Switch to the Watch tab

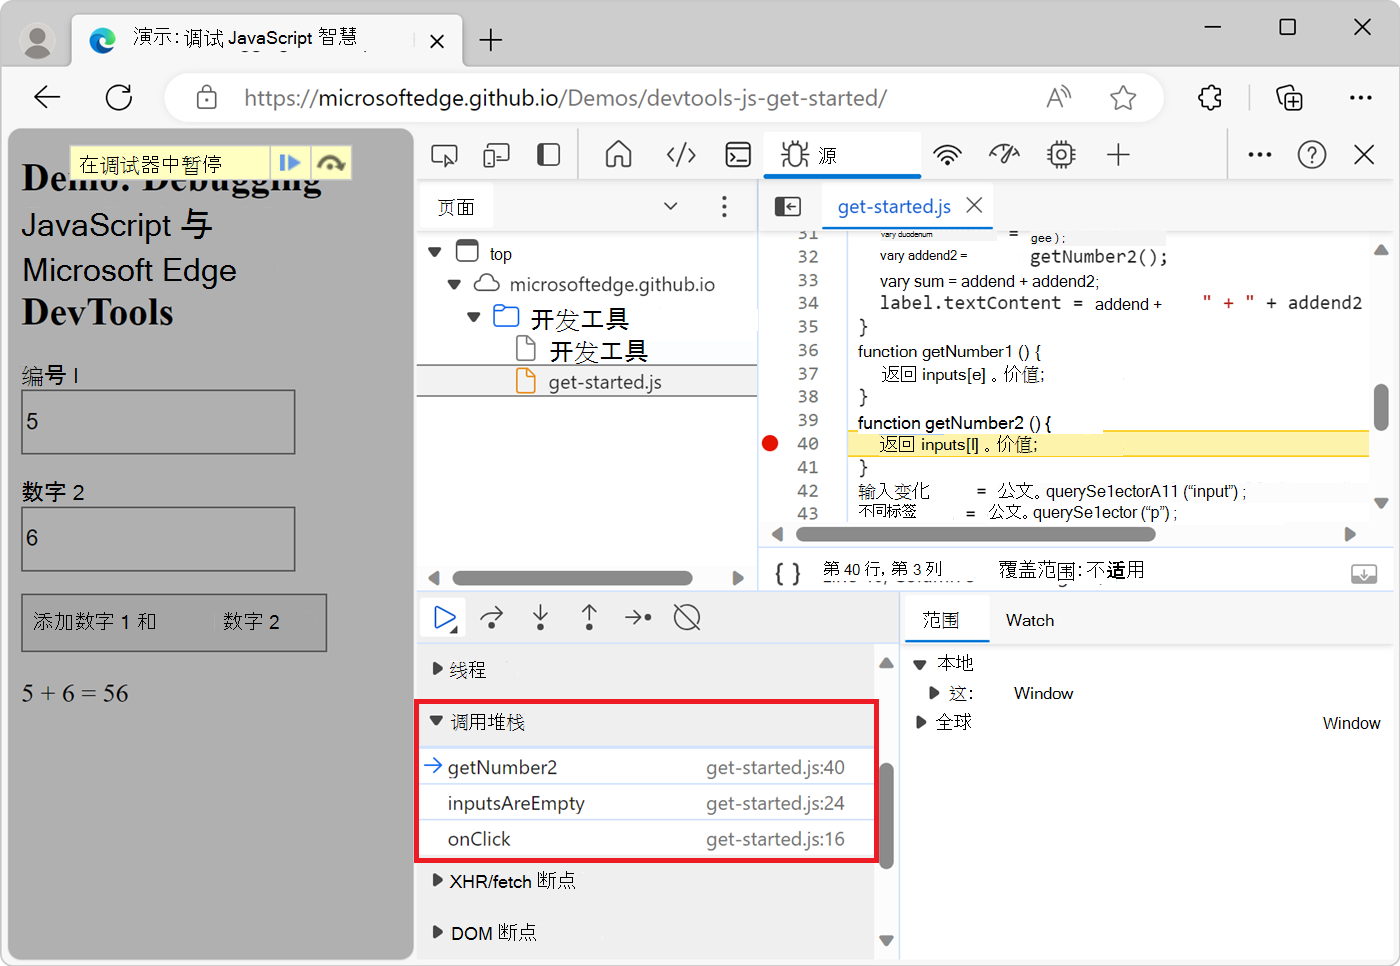tap(1029, 620)
